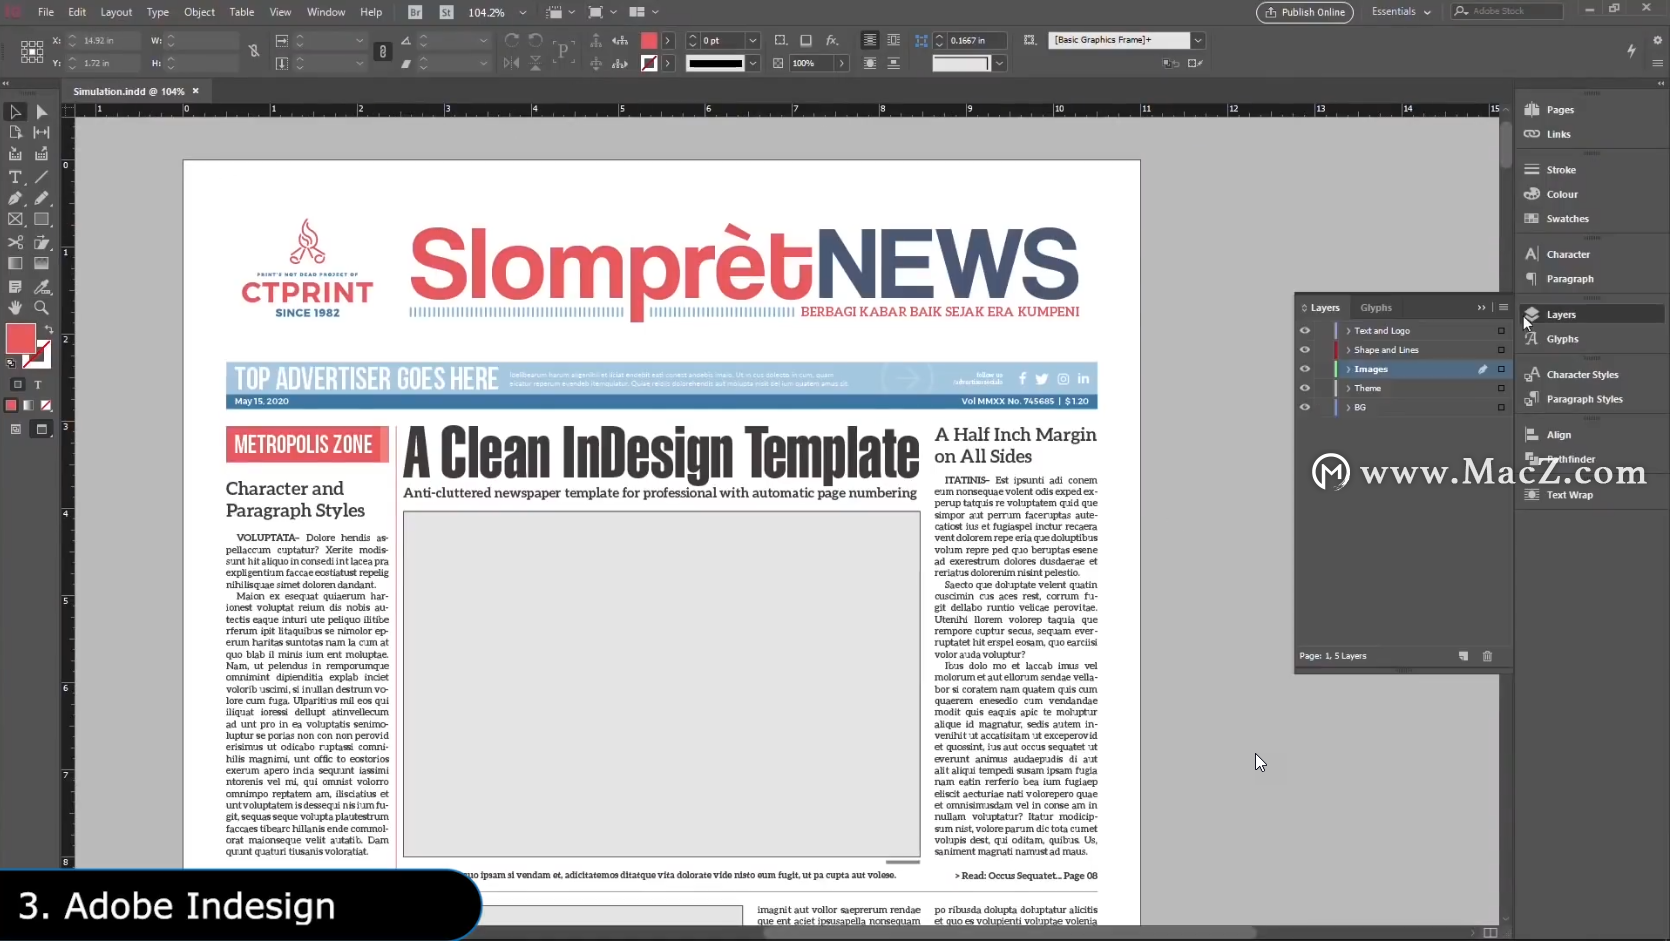
Task: Select the Type tool
Action: pos(15,177)
